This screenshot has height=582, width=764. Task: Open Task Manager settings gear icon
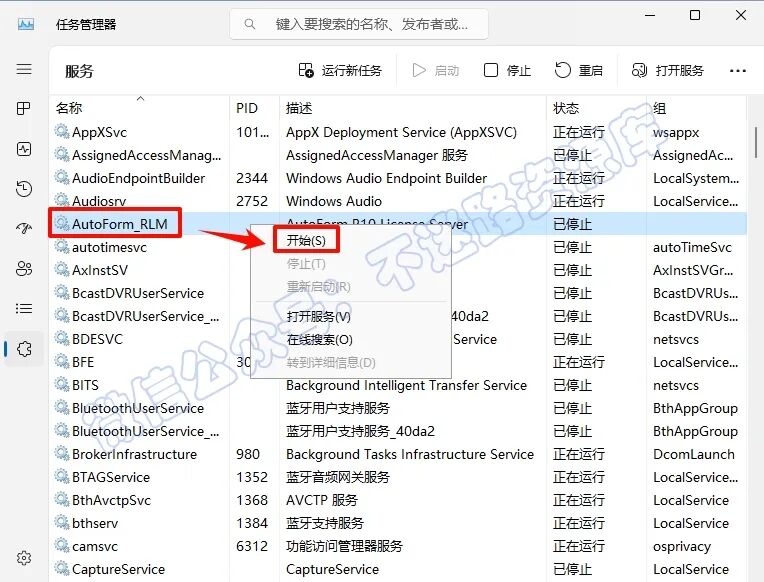pos(24,558)
